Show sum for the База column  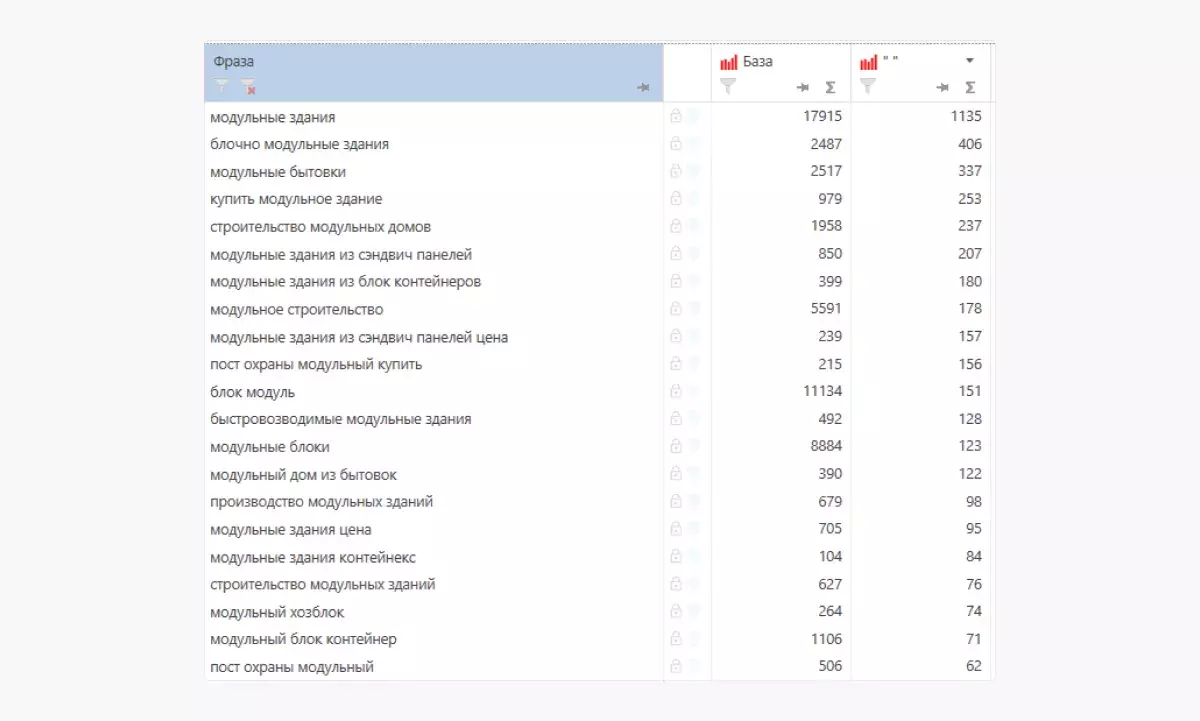pyautogui.click(x=830, y=88)
